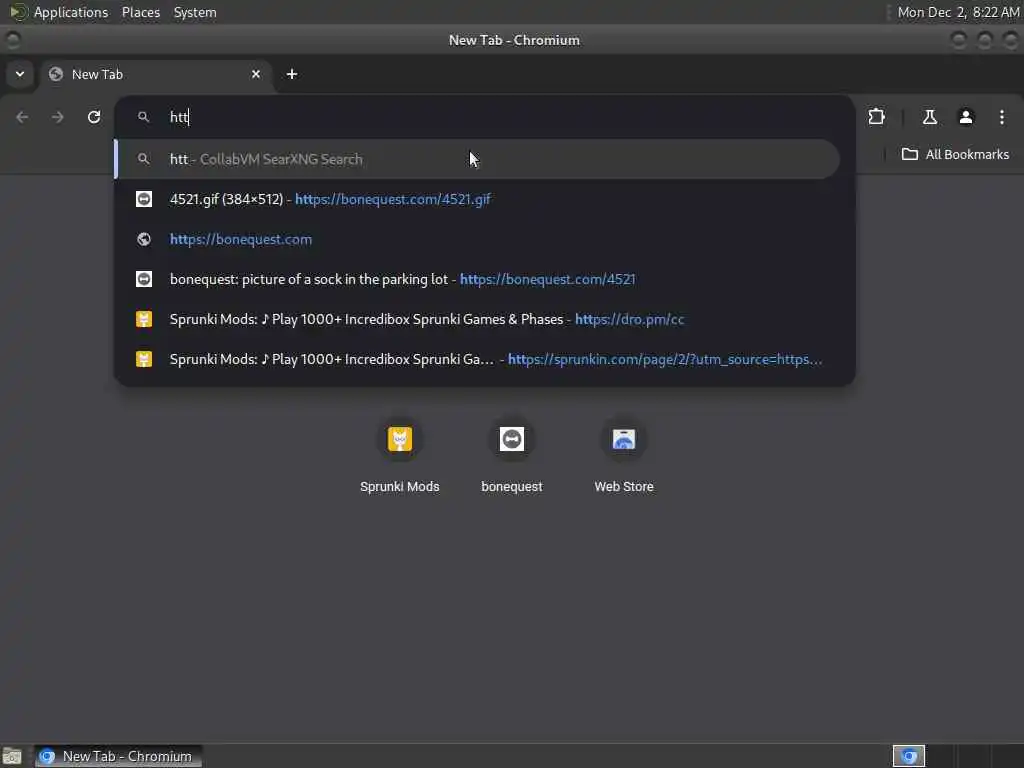Select the New Tab tab

pyautogui.click(x=157, y=74)
